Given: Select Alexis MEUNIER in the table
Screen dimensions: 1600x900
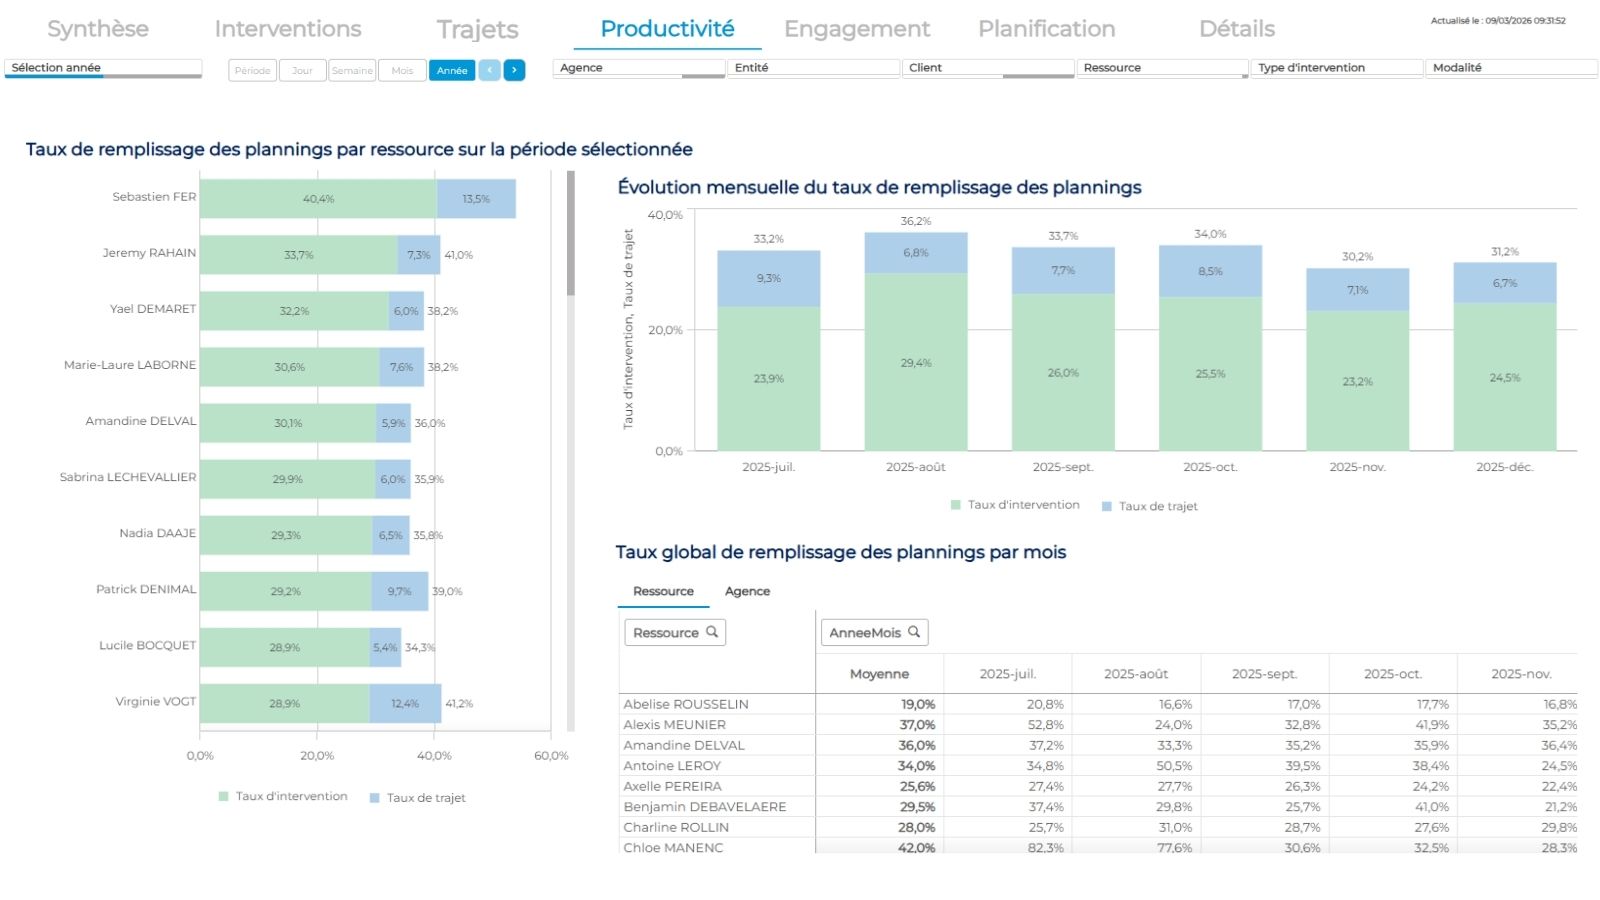Looking at the screenshot, I should pos(675,725).
